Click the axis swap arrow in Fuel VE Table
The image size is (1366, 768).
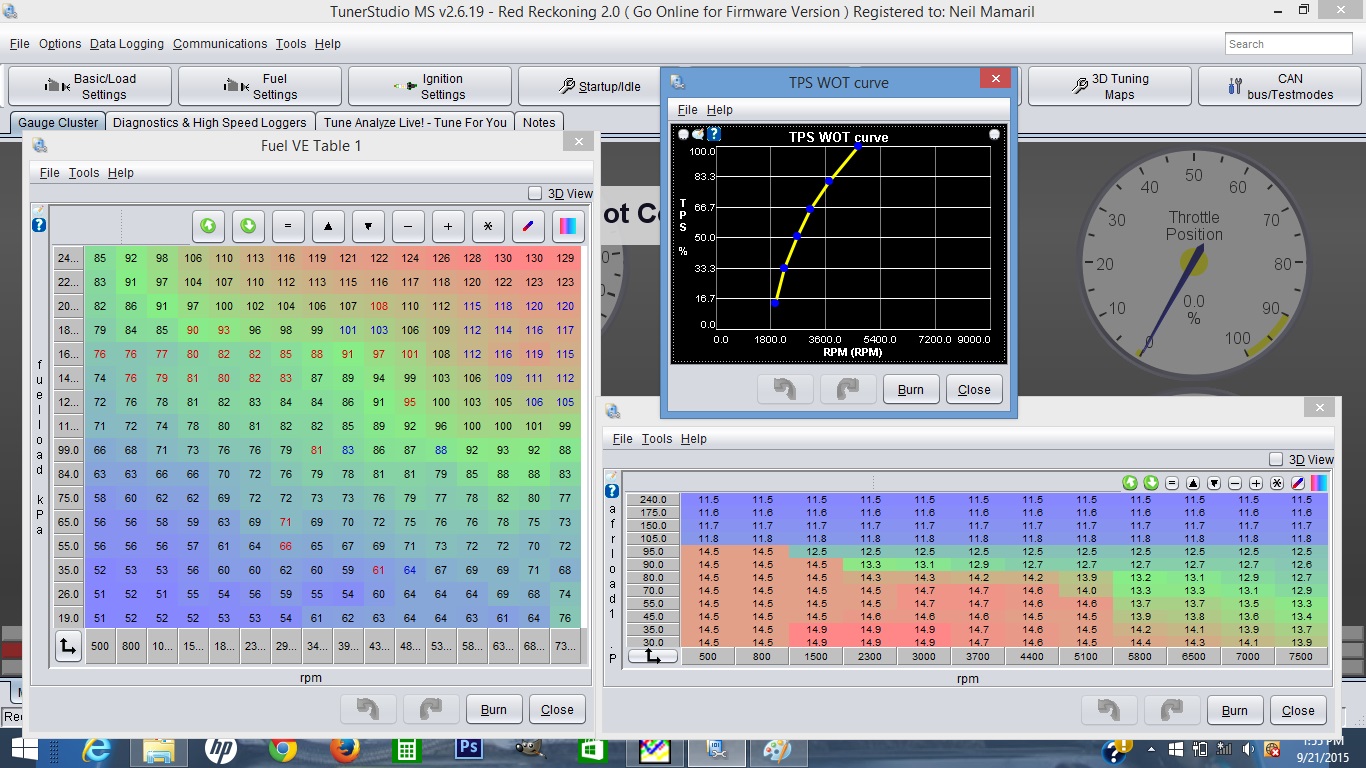(68, 646)
